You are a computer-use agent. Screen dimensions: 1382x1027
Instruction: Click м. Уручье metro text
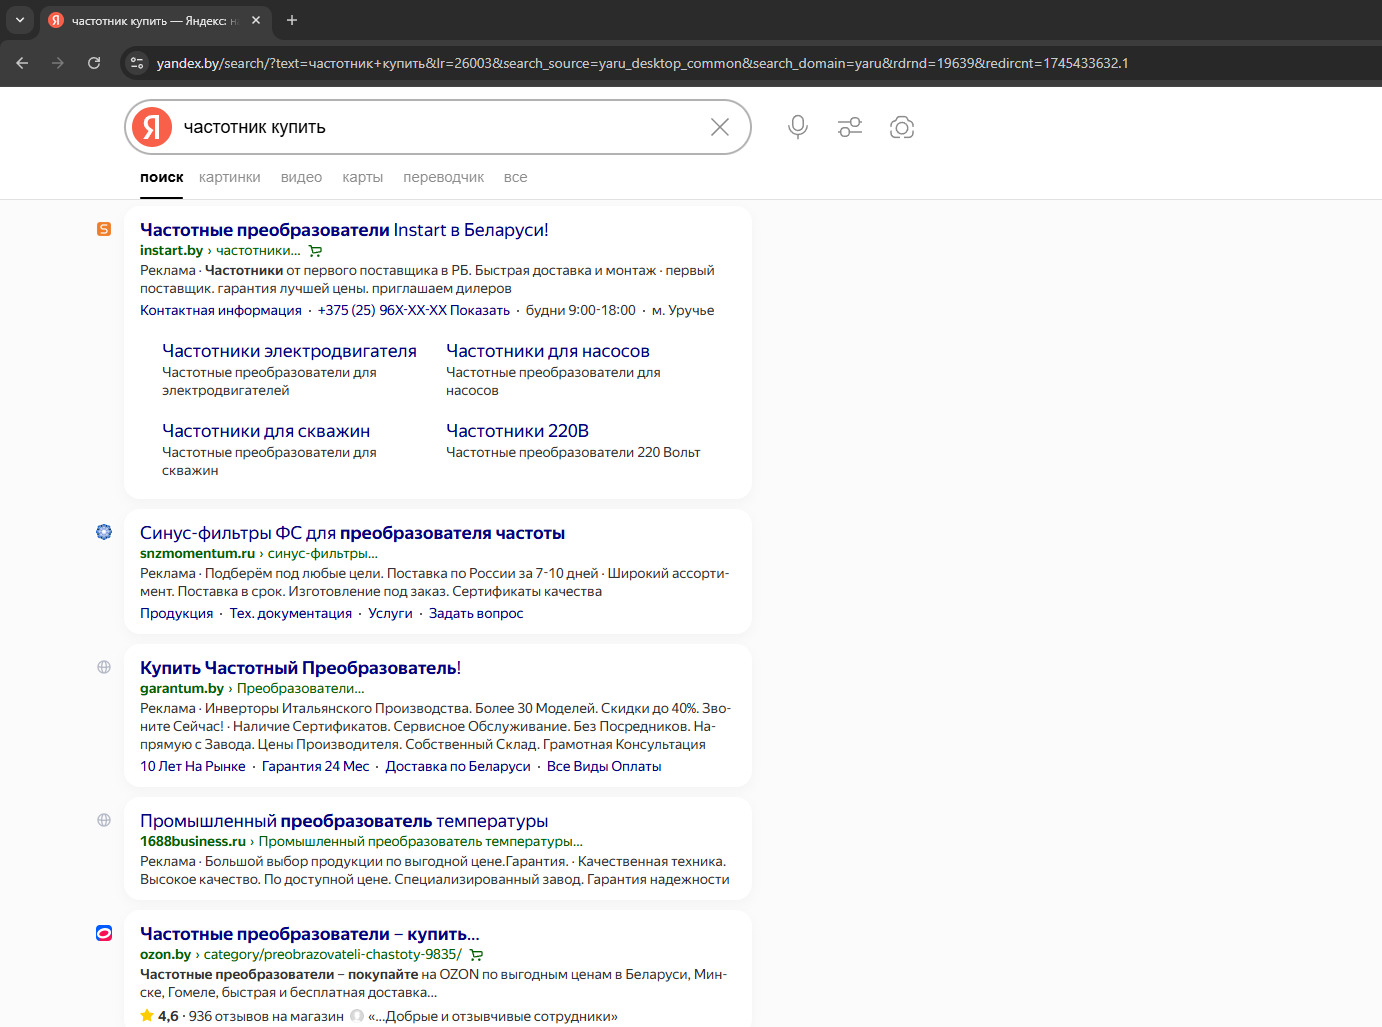[x=683, y=310]
